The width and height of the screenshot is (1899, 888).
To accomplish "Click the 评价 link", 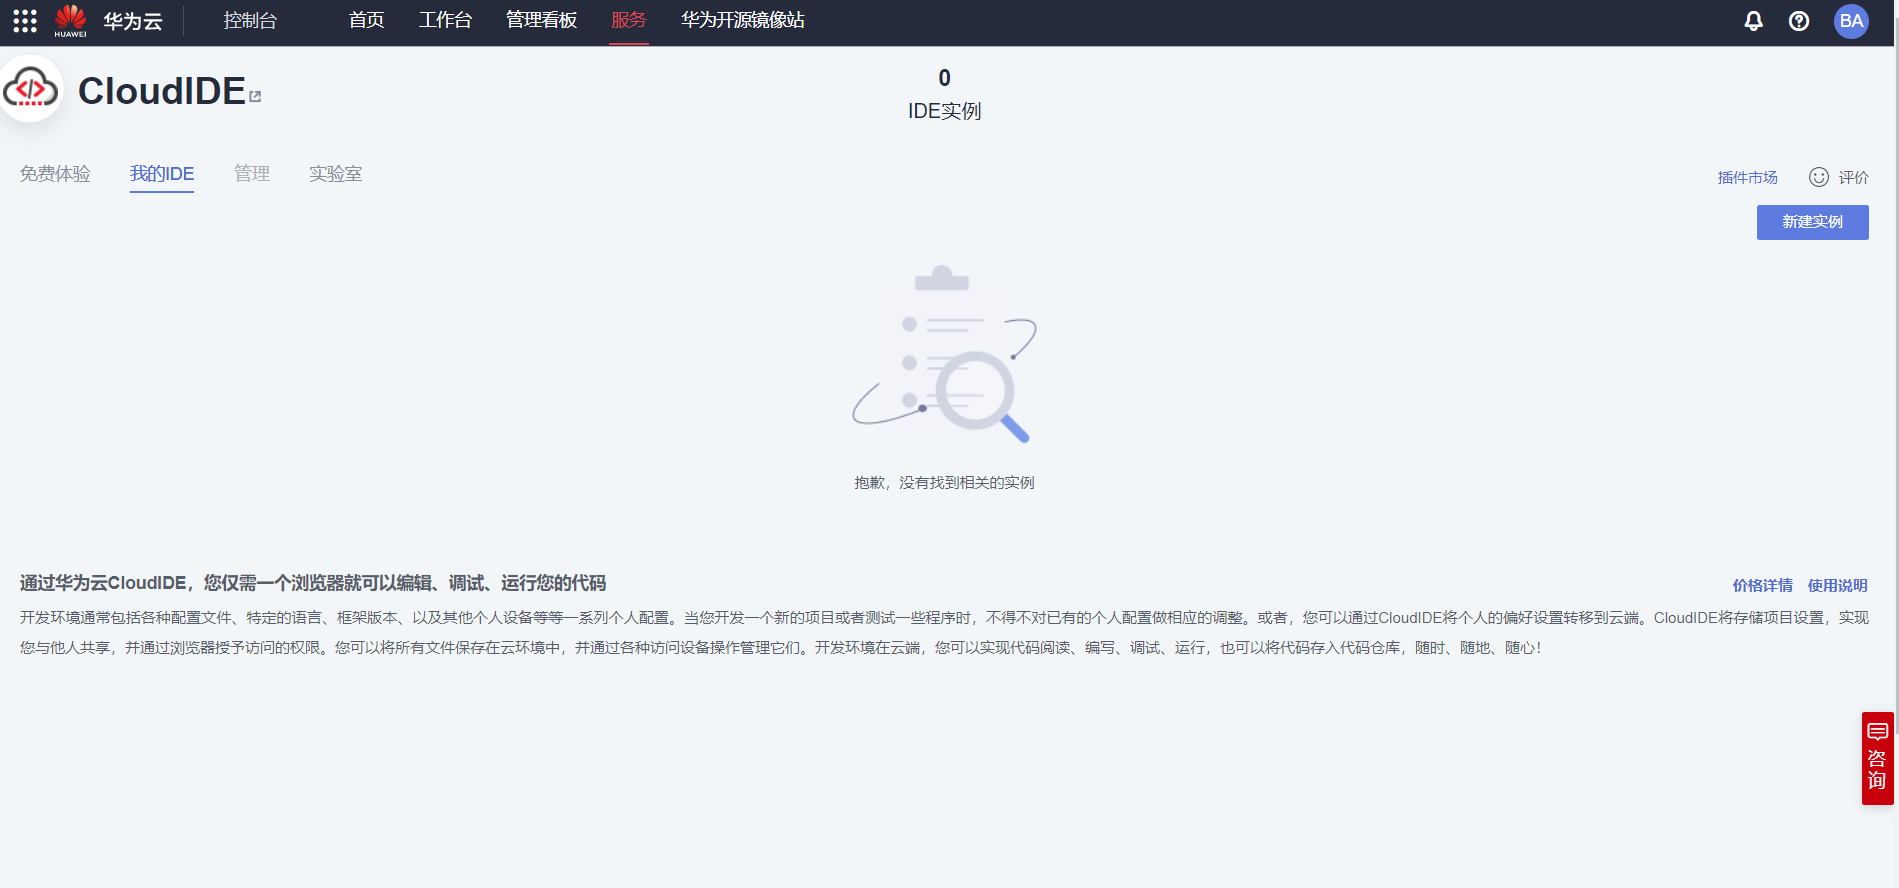I will point(1853,178).
